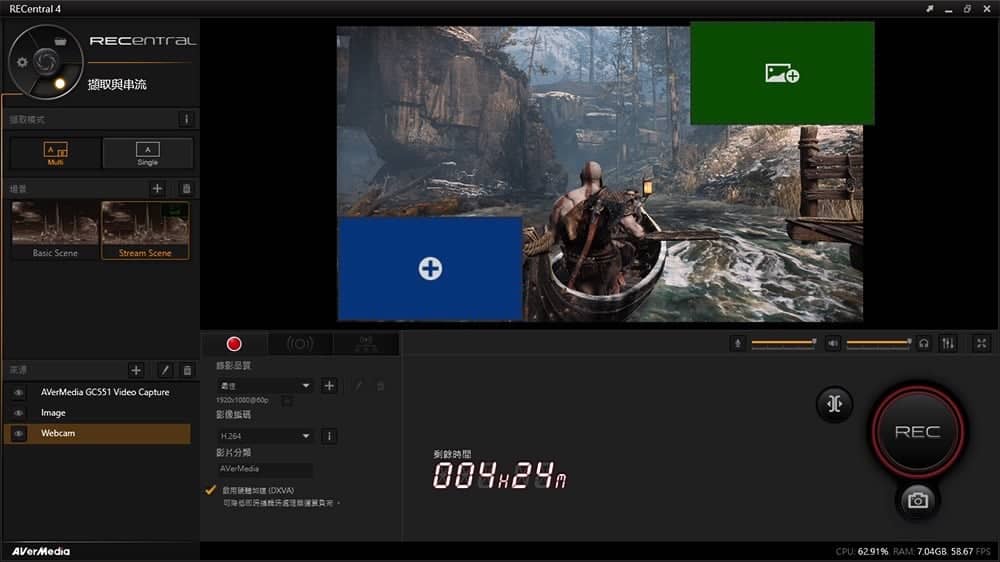This screenshot has width=1000, height=562.
Task: Toggle headphone monitoring icon
Action: tap(923, 343)
